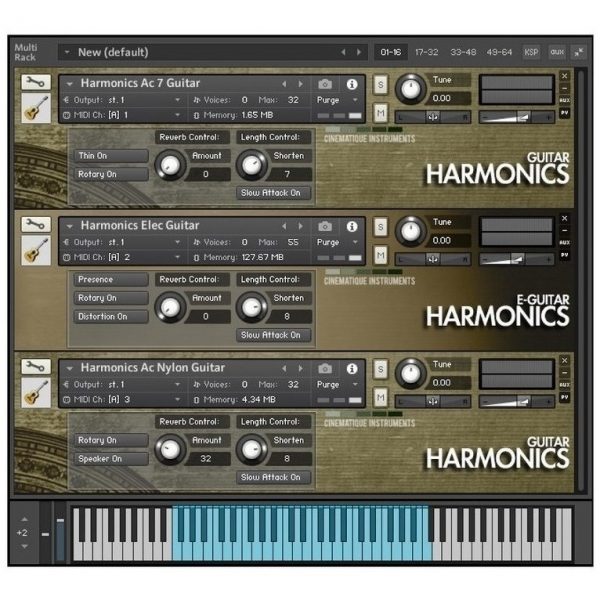Go to next instrument arrow on Ac 7 Guitar

coord(301,84)
